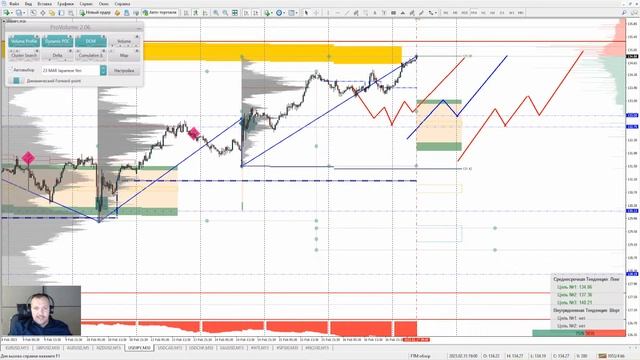This screenshot has height=360, width=640.
Task: Select the Crosshair tool
Action: tap(316, 13)
